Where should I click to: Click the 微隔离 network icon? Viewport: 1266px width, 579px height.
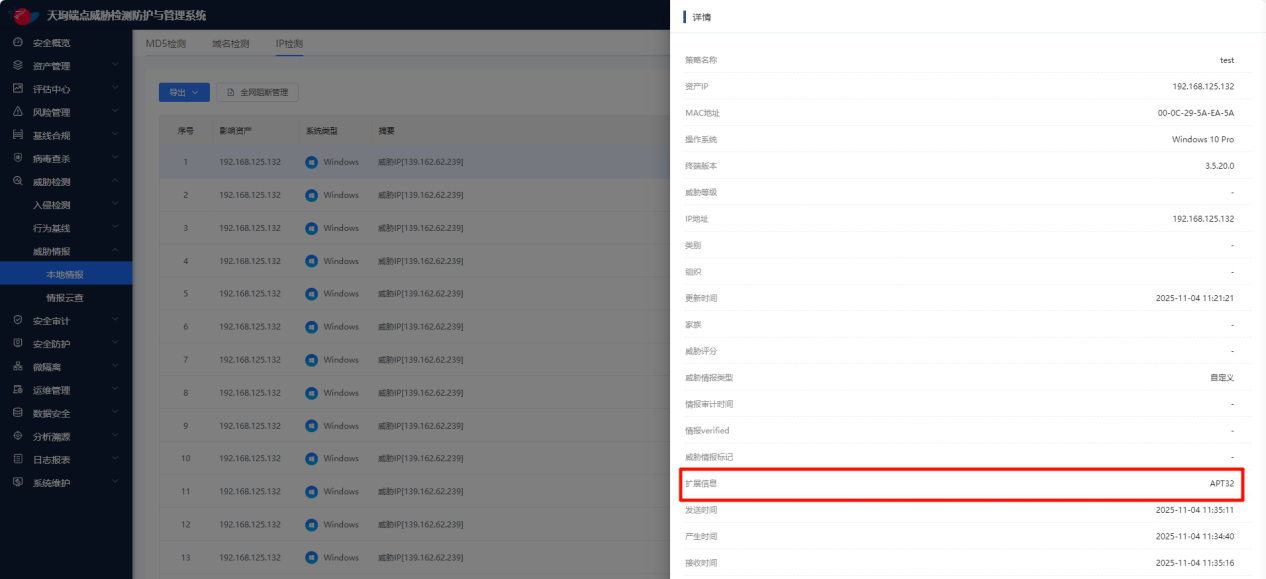tap(18, 367)
